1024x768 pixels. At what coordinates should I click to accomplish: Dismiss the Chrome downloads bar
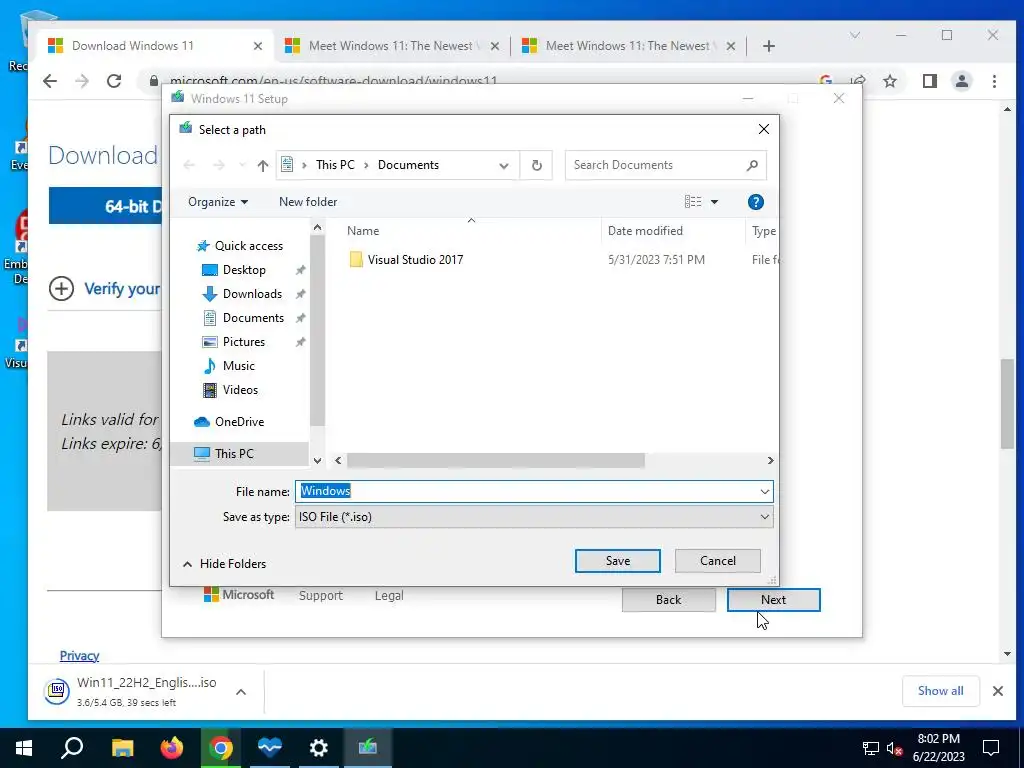click(997, 691)
